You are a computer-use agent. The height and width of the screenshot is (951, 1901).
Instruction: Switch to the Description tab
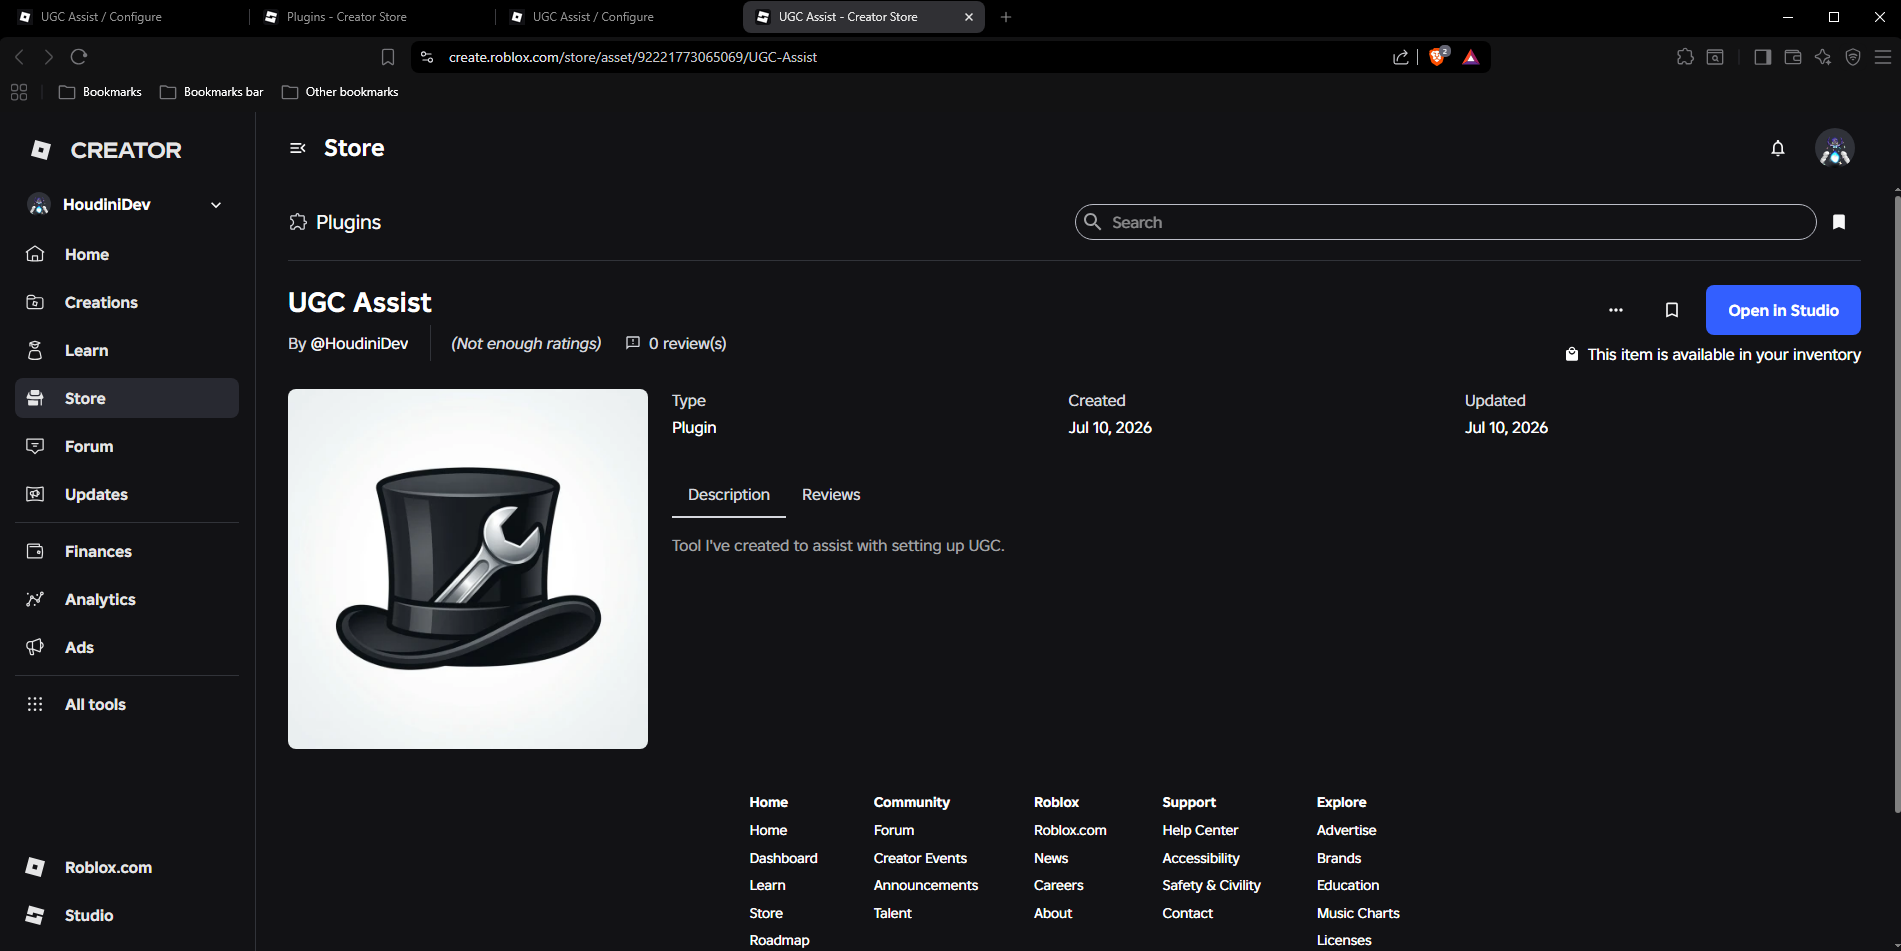pyautogui.click(x=729, y=495)
